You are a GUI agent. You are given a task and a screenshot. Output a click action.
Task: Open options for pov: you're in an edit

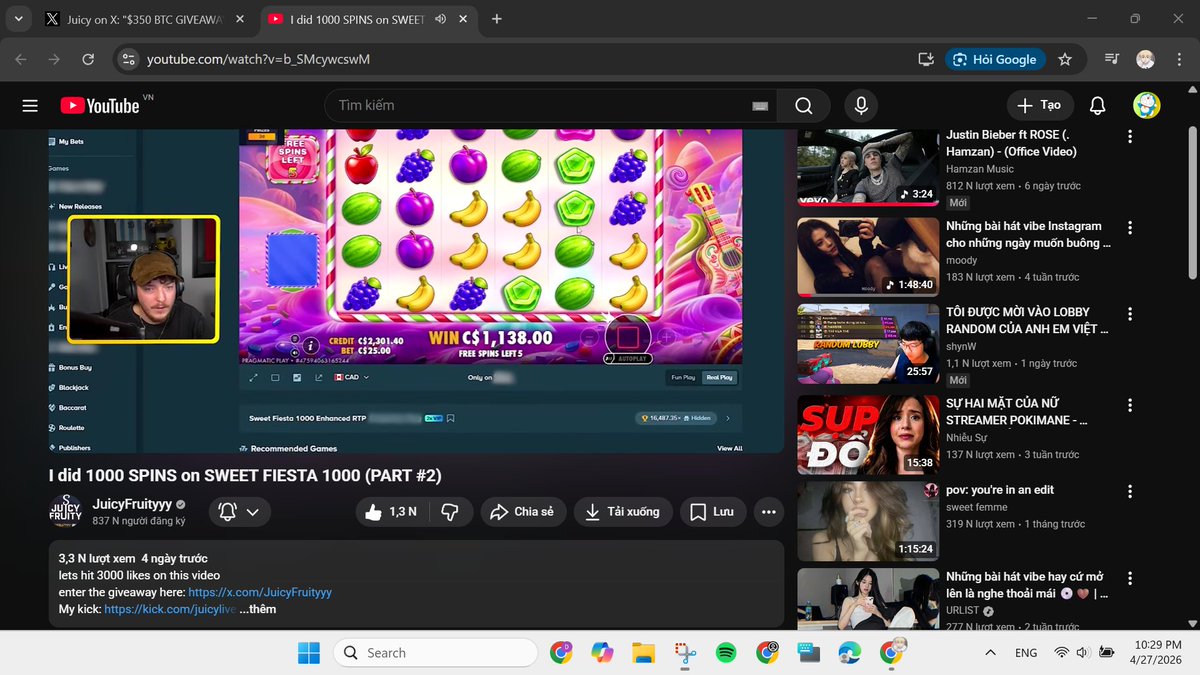coord(1130,491)
